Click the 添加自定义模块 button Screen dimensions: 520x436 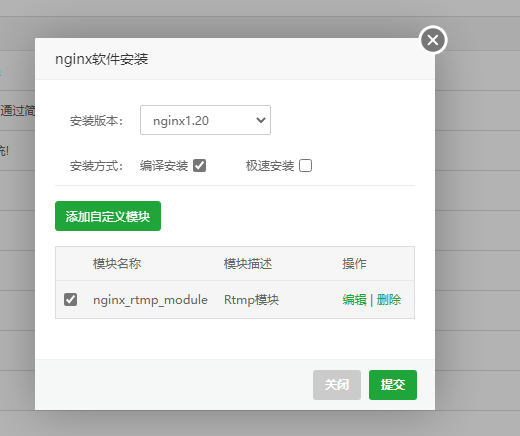(108, 216)
